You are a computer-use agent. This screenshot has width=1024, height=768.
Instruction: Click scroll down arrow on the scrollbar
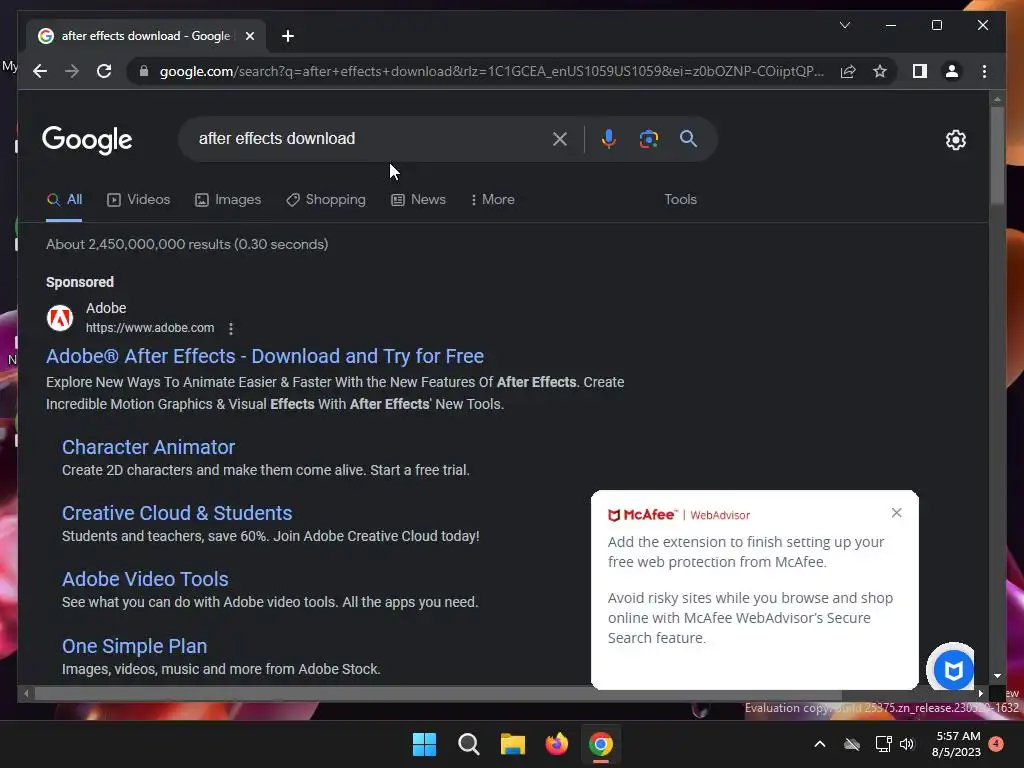[997, 677]
